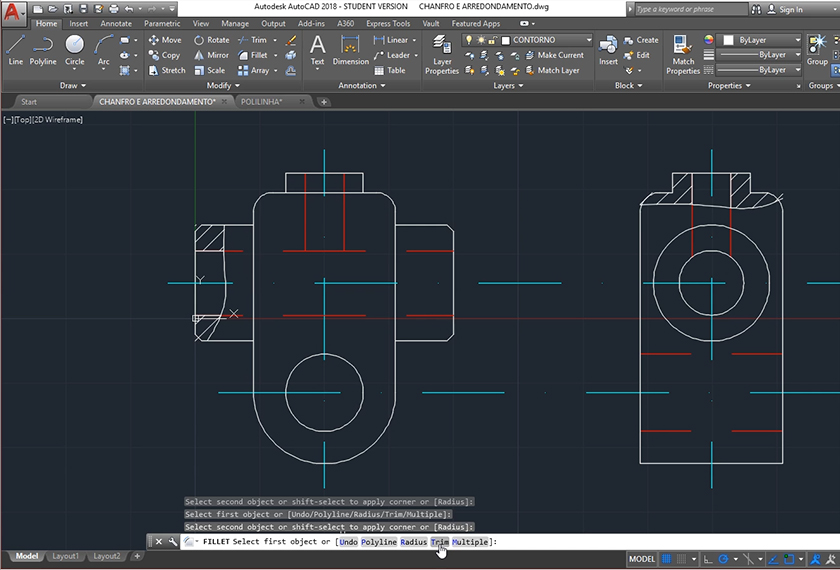Select the Stretch tool

tap(167, 70)
